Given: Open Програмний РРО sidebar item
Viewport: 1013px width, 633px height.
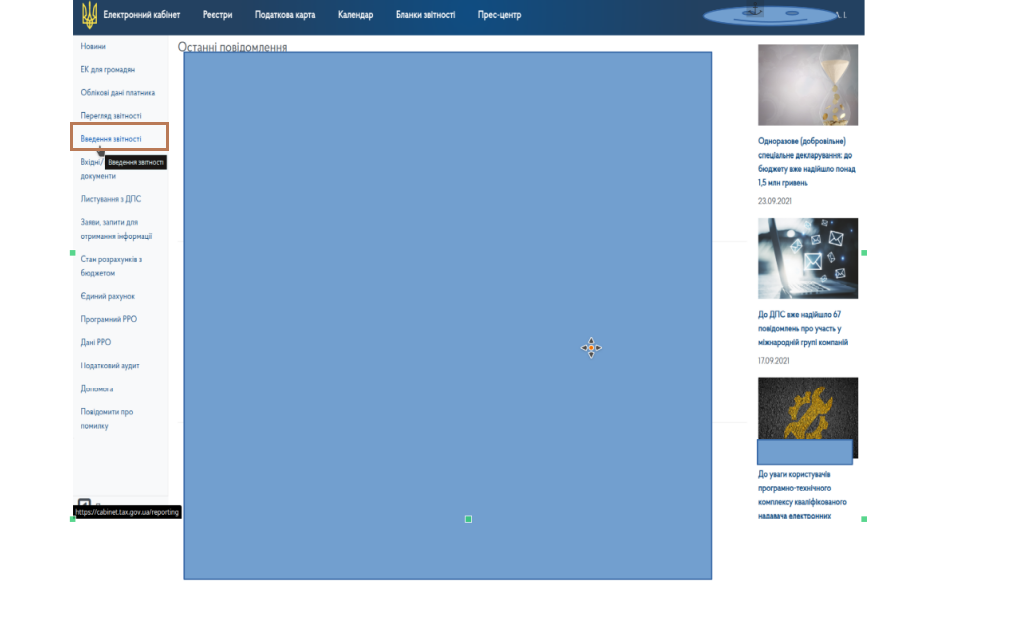Looking at the screenshot, I should tap(109, 319).
